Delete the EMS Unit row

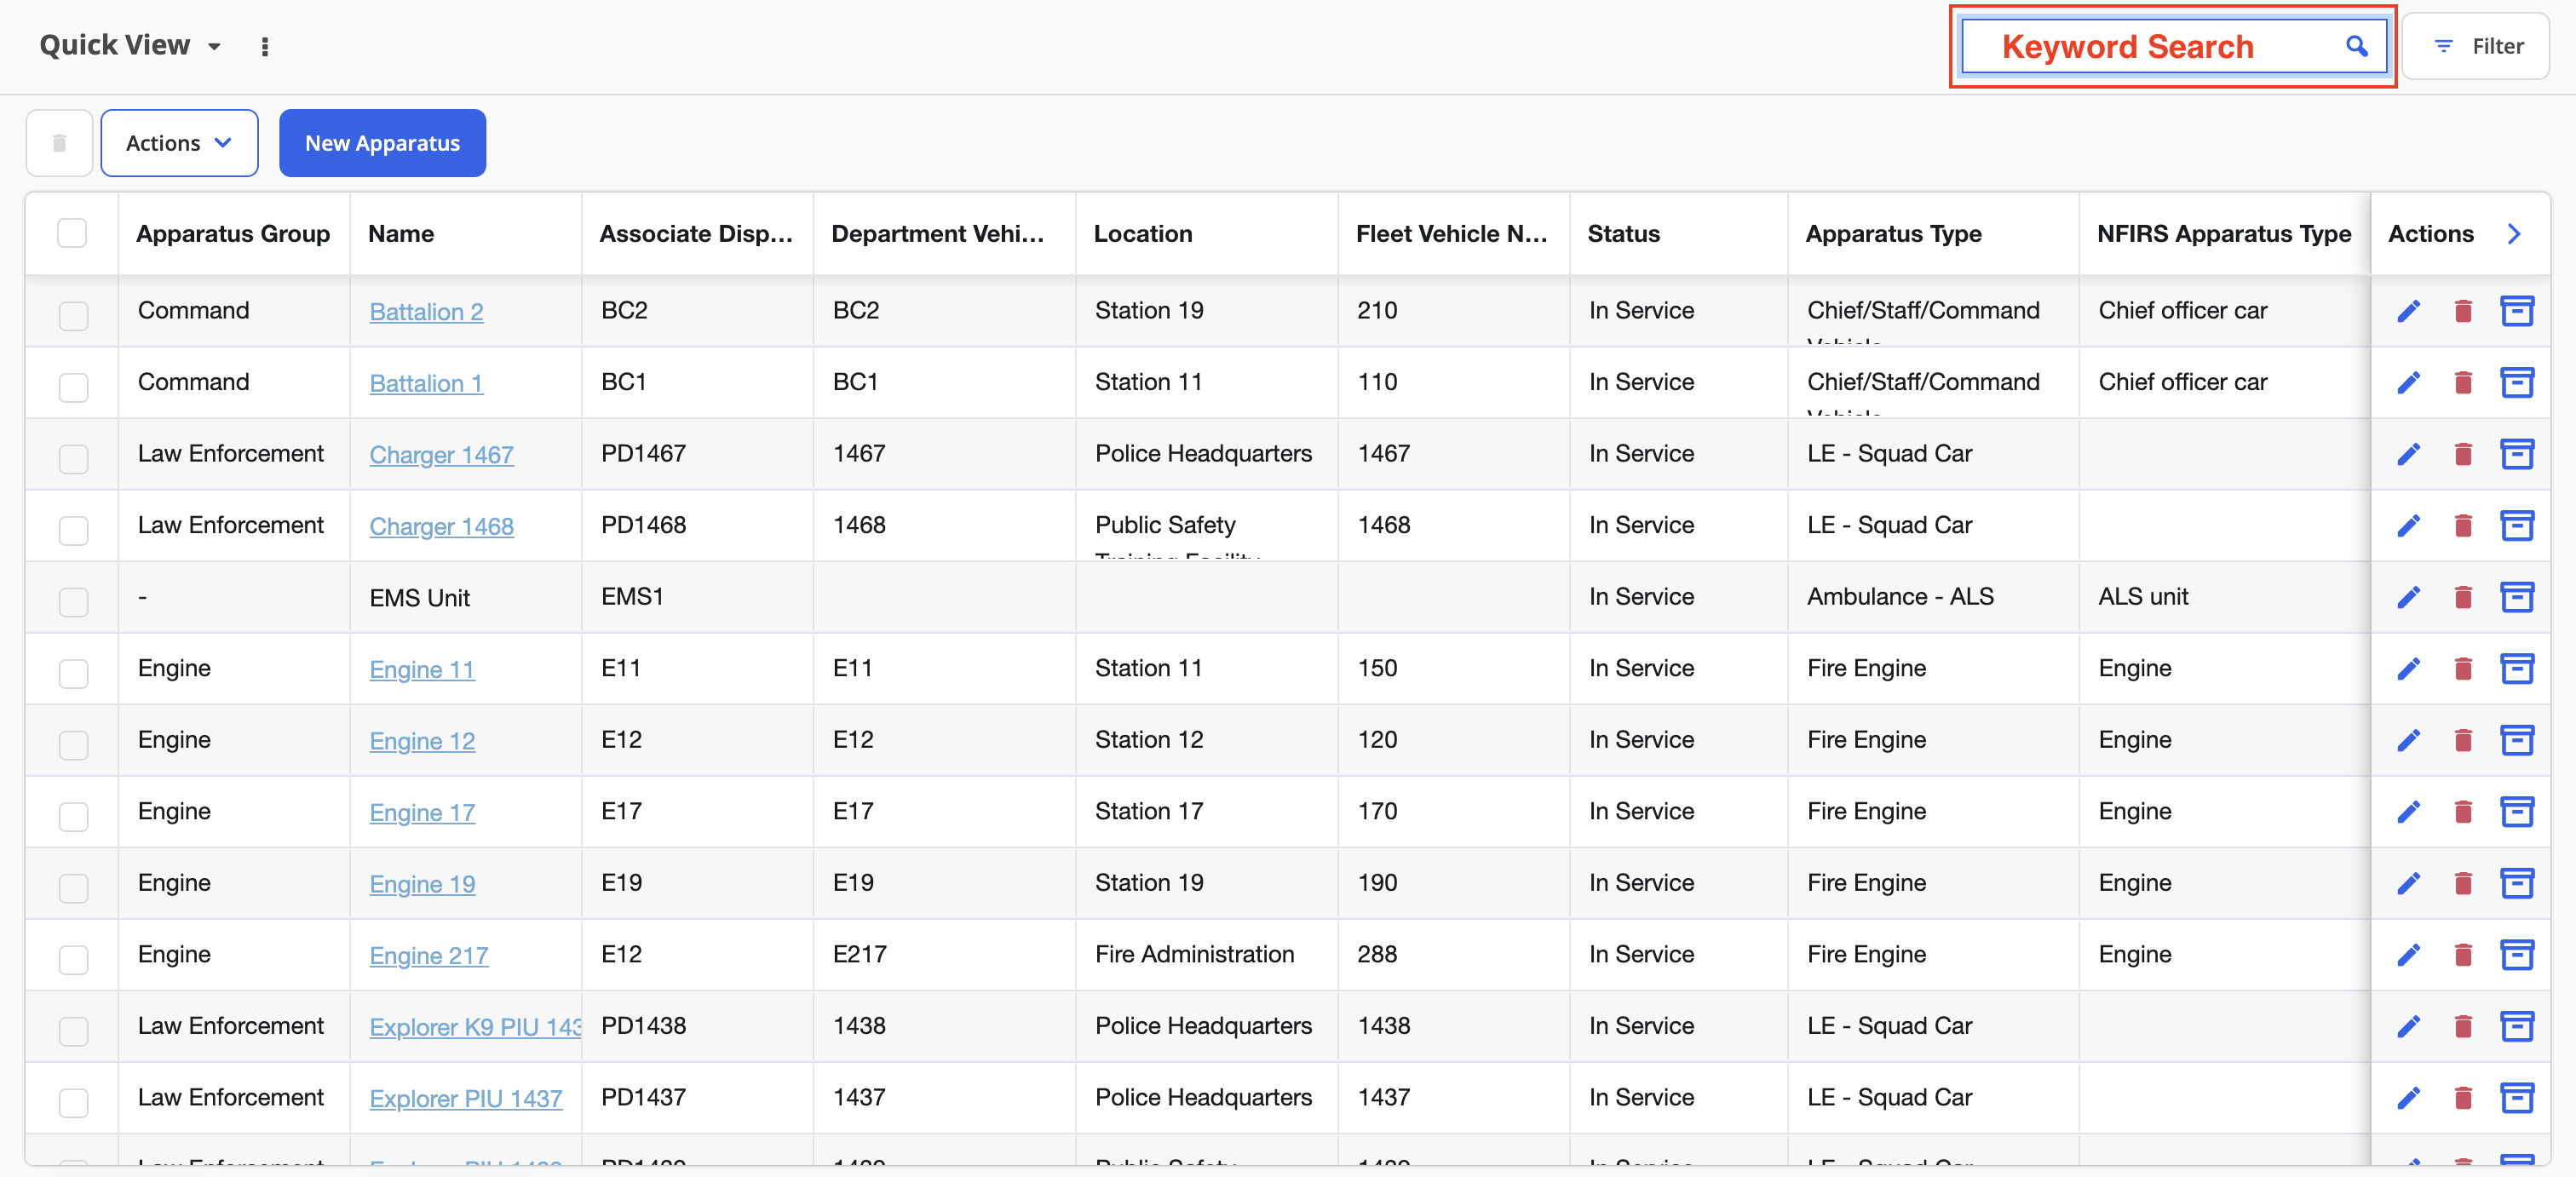pos(2463,597)
